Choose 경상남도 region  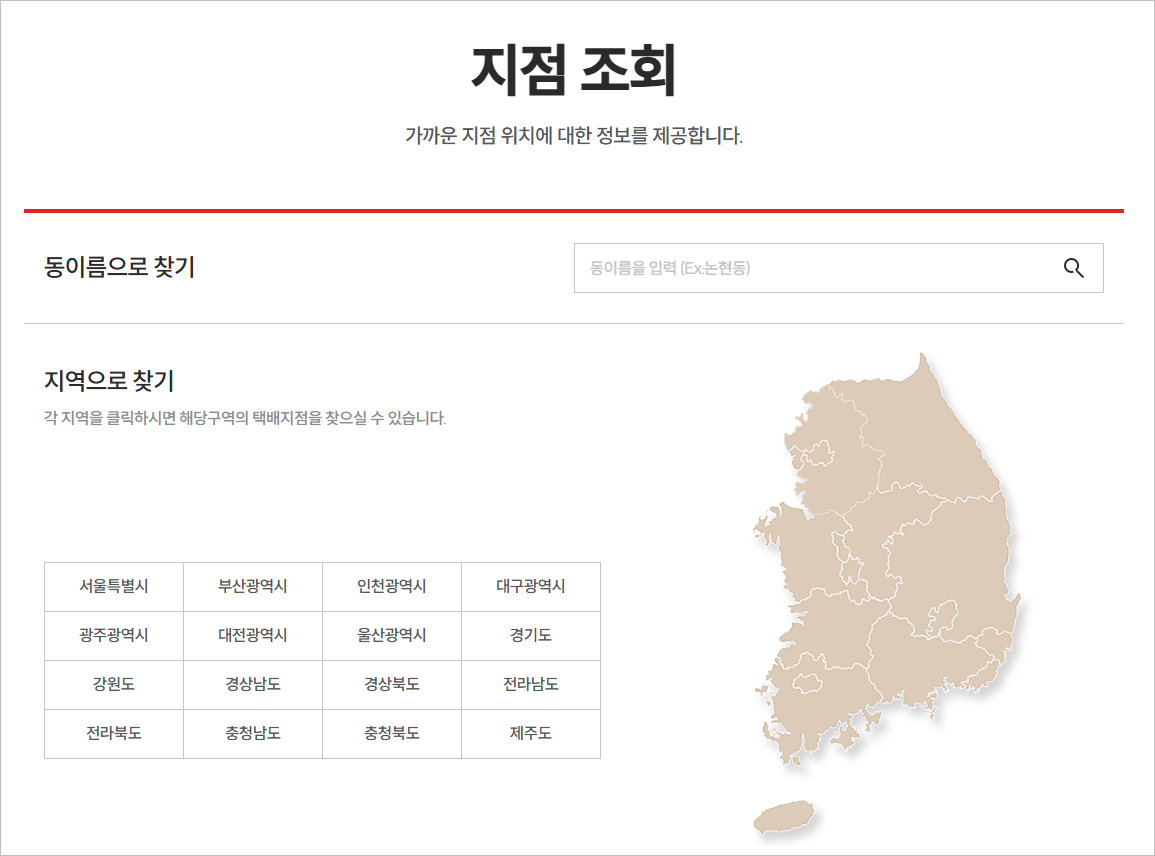click(x=252, y=685)
